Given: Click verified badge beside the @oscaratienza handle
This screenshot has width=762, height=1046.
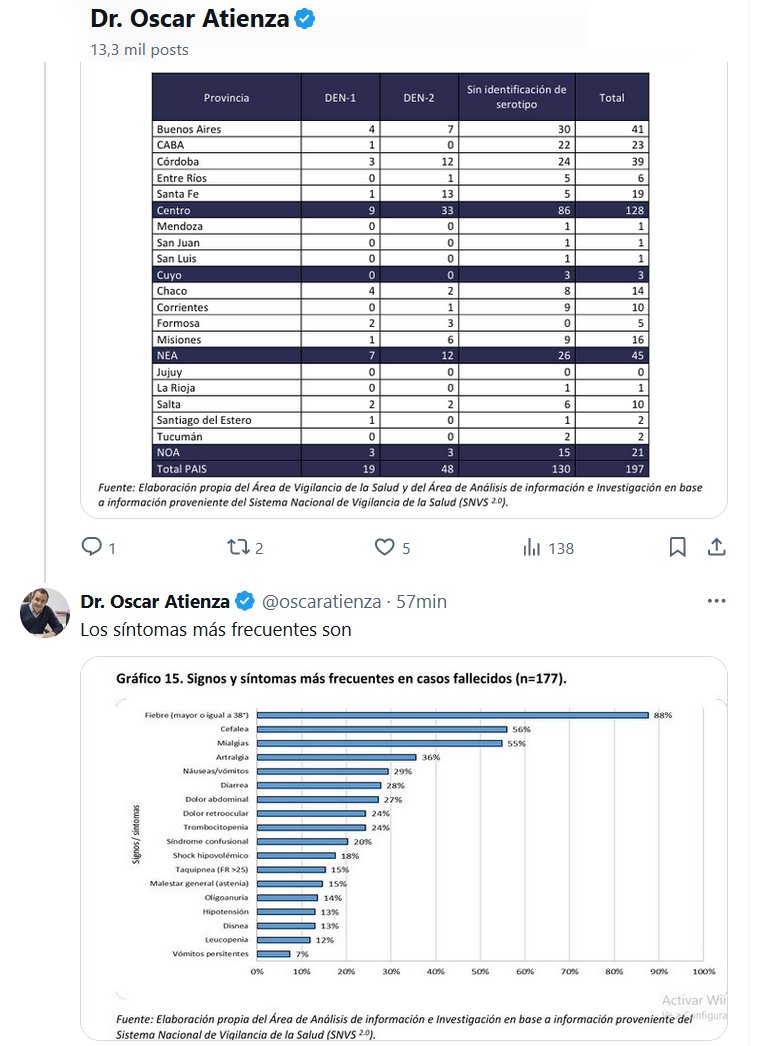Looking at the screenshot, I should coord(245,601).
